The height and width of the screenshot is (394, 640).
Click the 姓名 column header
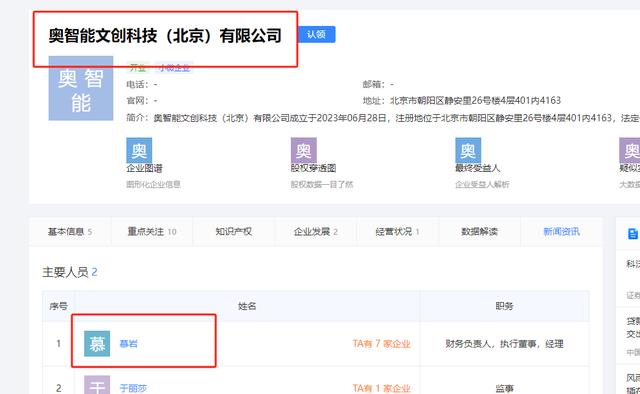click(247, 306)
